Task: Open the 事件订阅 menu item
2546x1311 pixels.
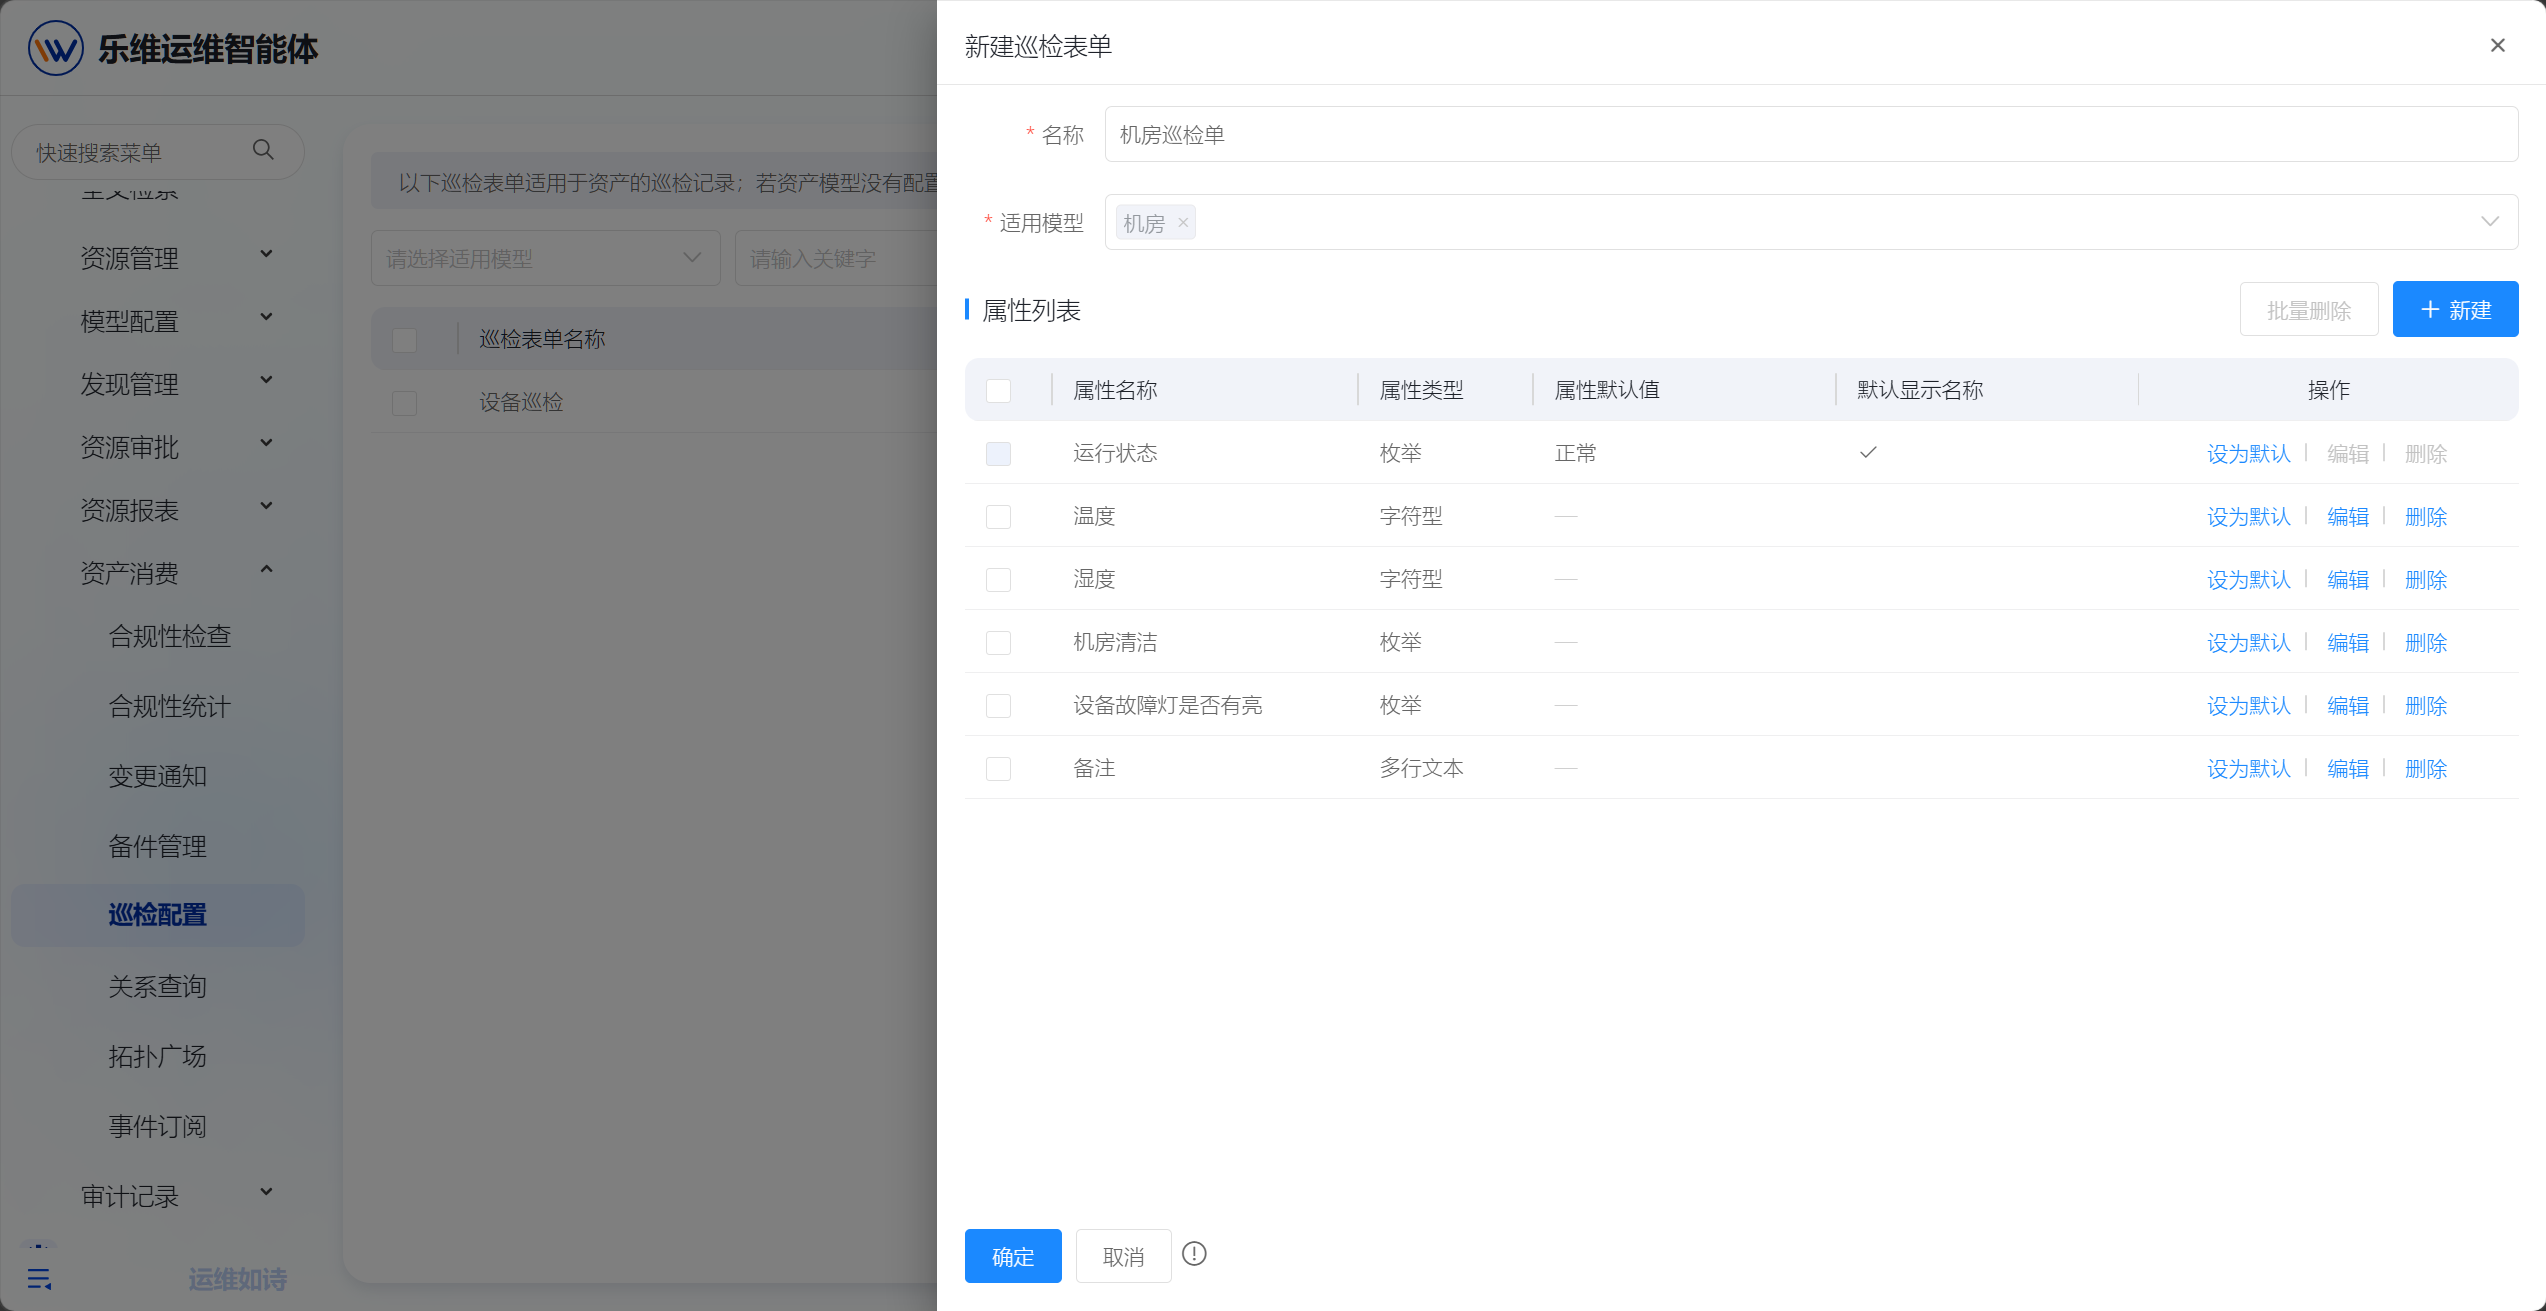Action: (158, 1126)
